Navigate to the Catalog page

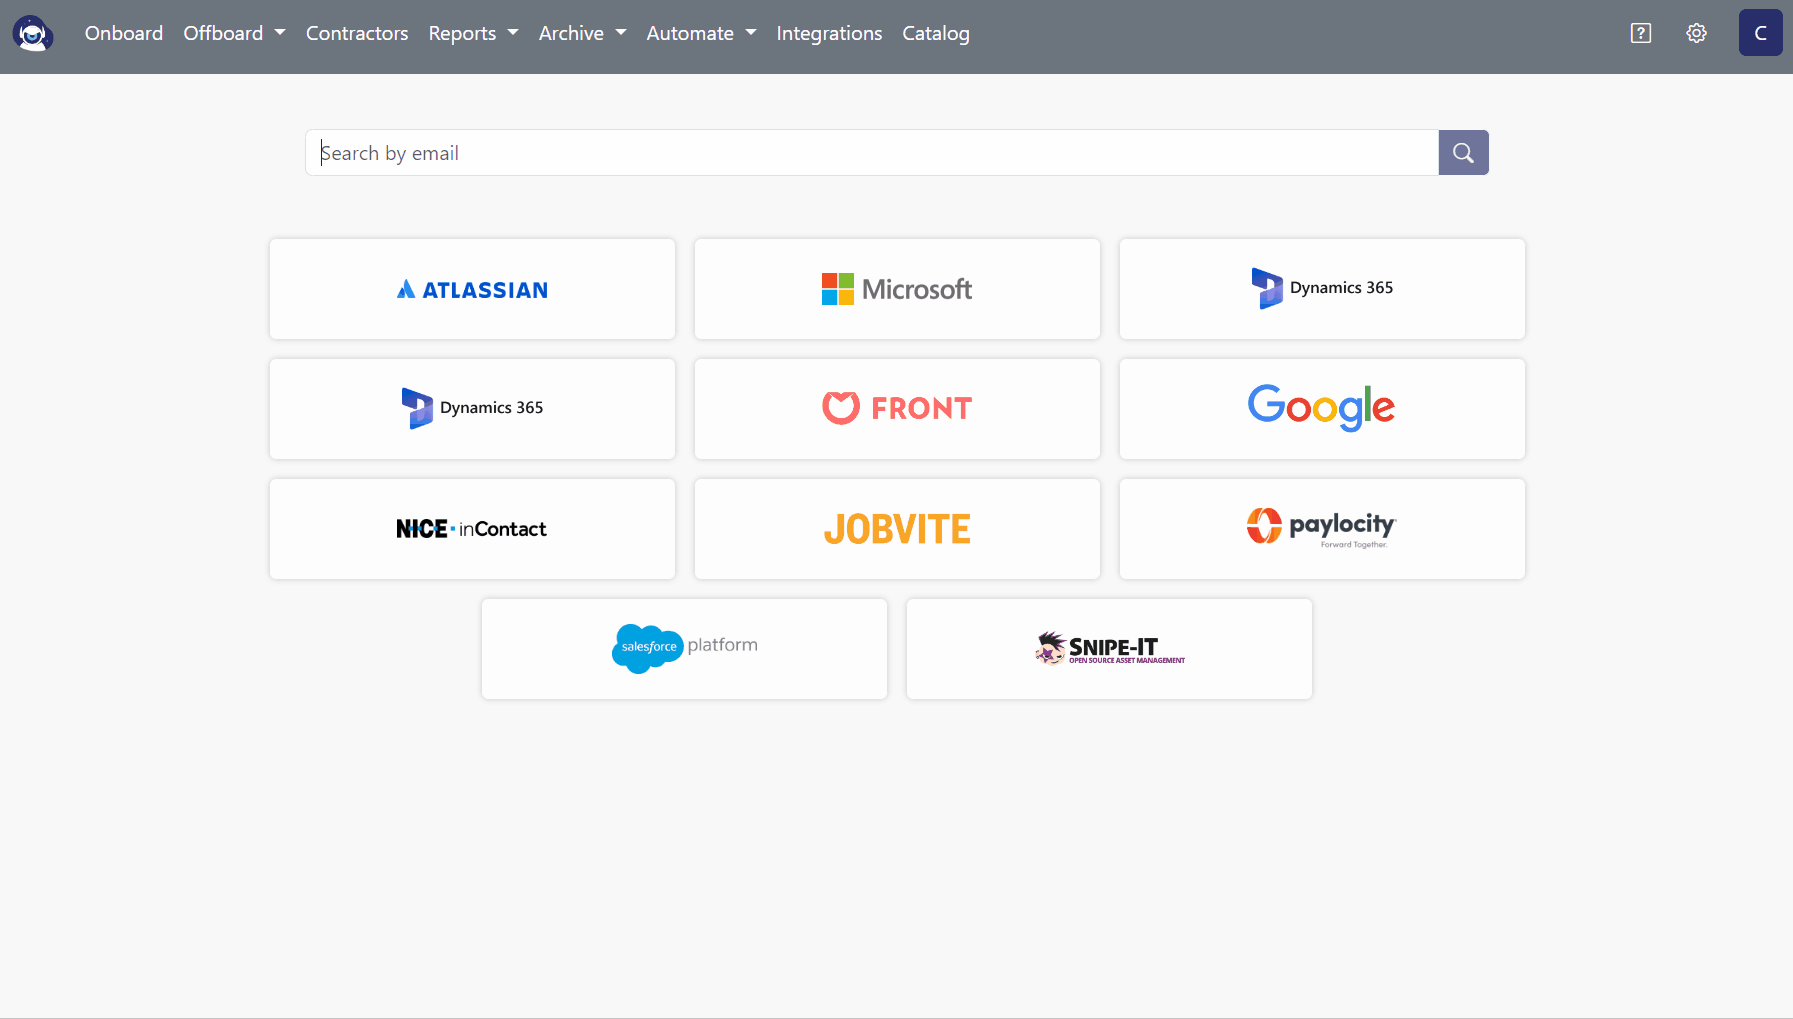pyautogui.click(x=935, y=33)
